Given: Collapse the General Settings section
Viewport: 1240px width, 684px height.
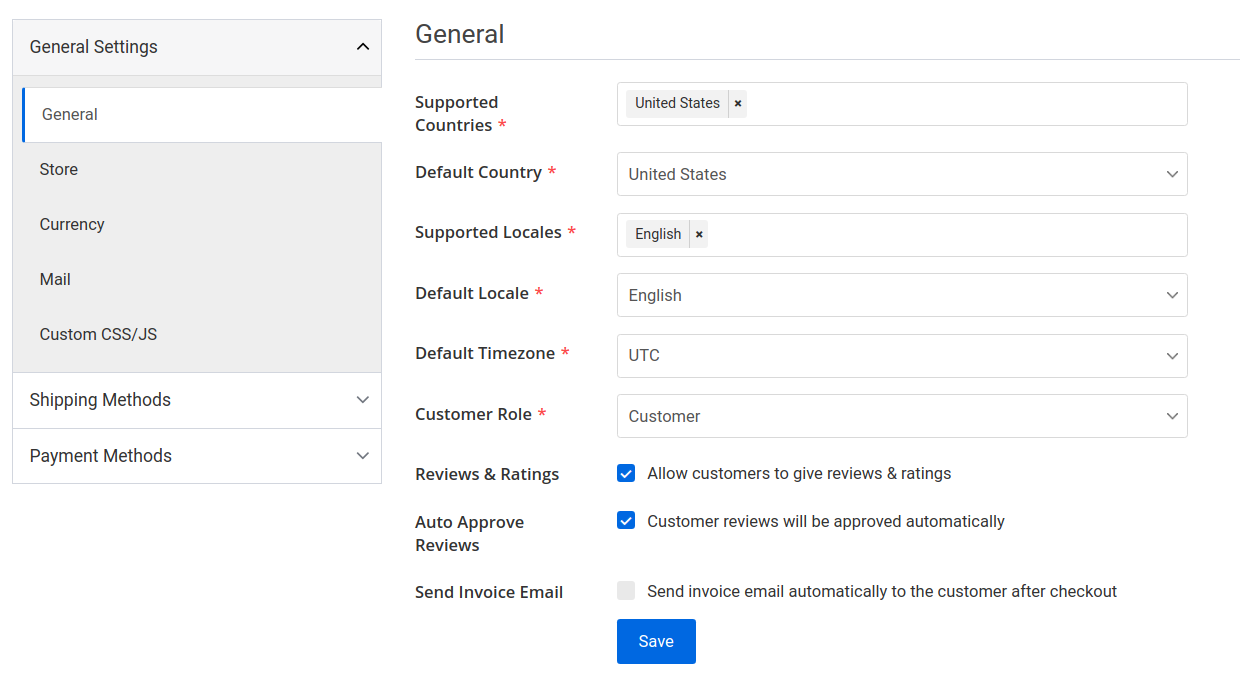Looking at the screenshot, I should (362, 47).
